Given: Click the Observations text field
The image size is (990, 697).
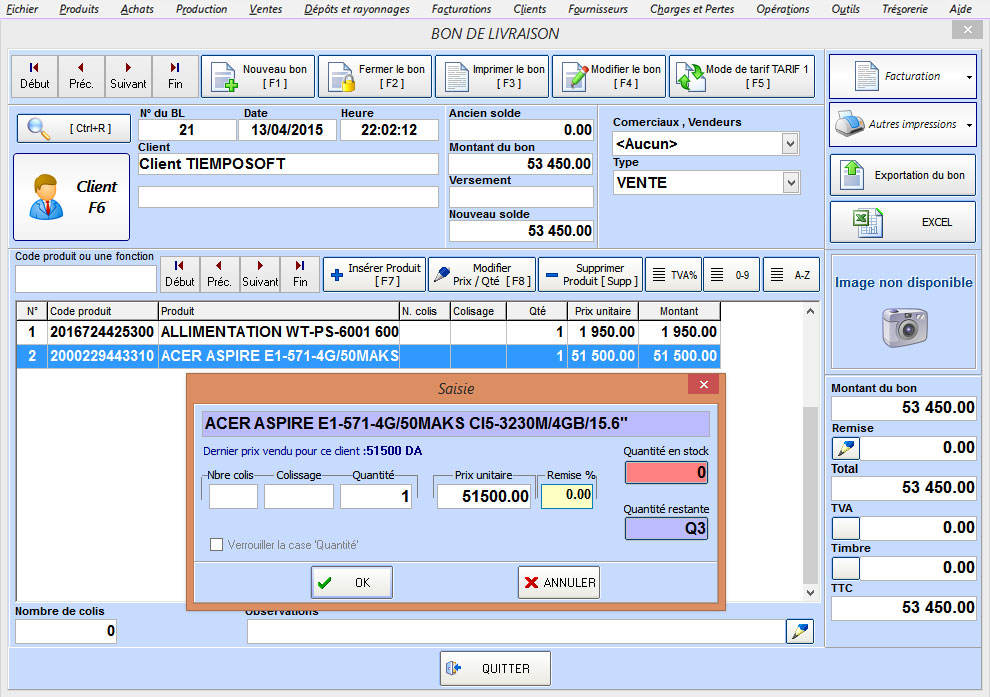Looking at the screenshot, I should 516,631.
